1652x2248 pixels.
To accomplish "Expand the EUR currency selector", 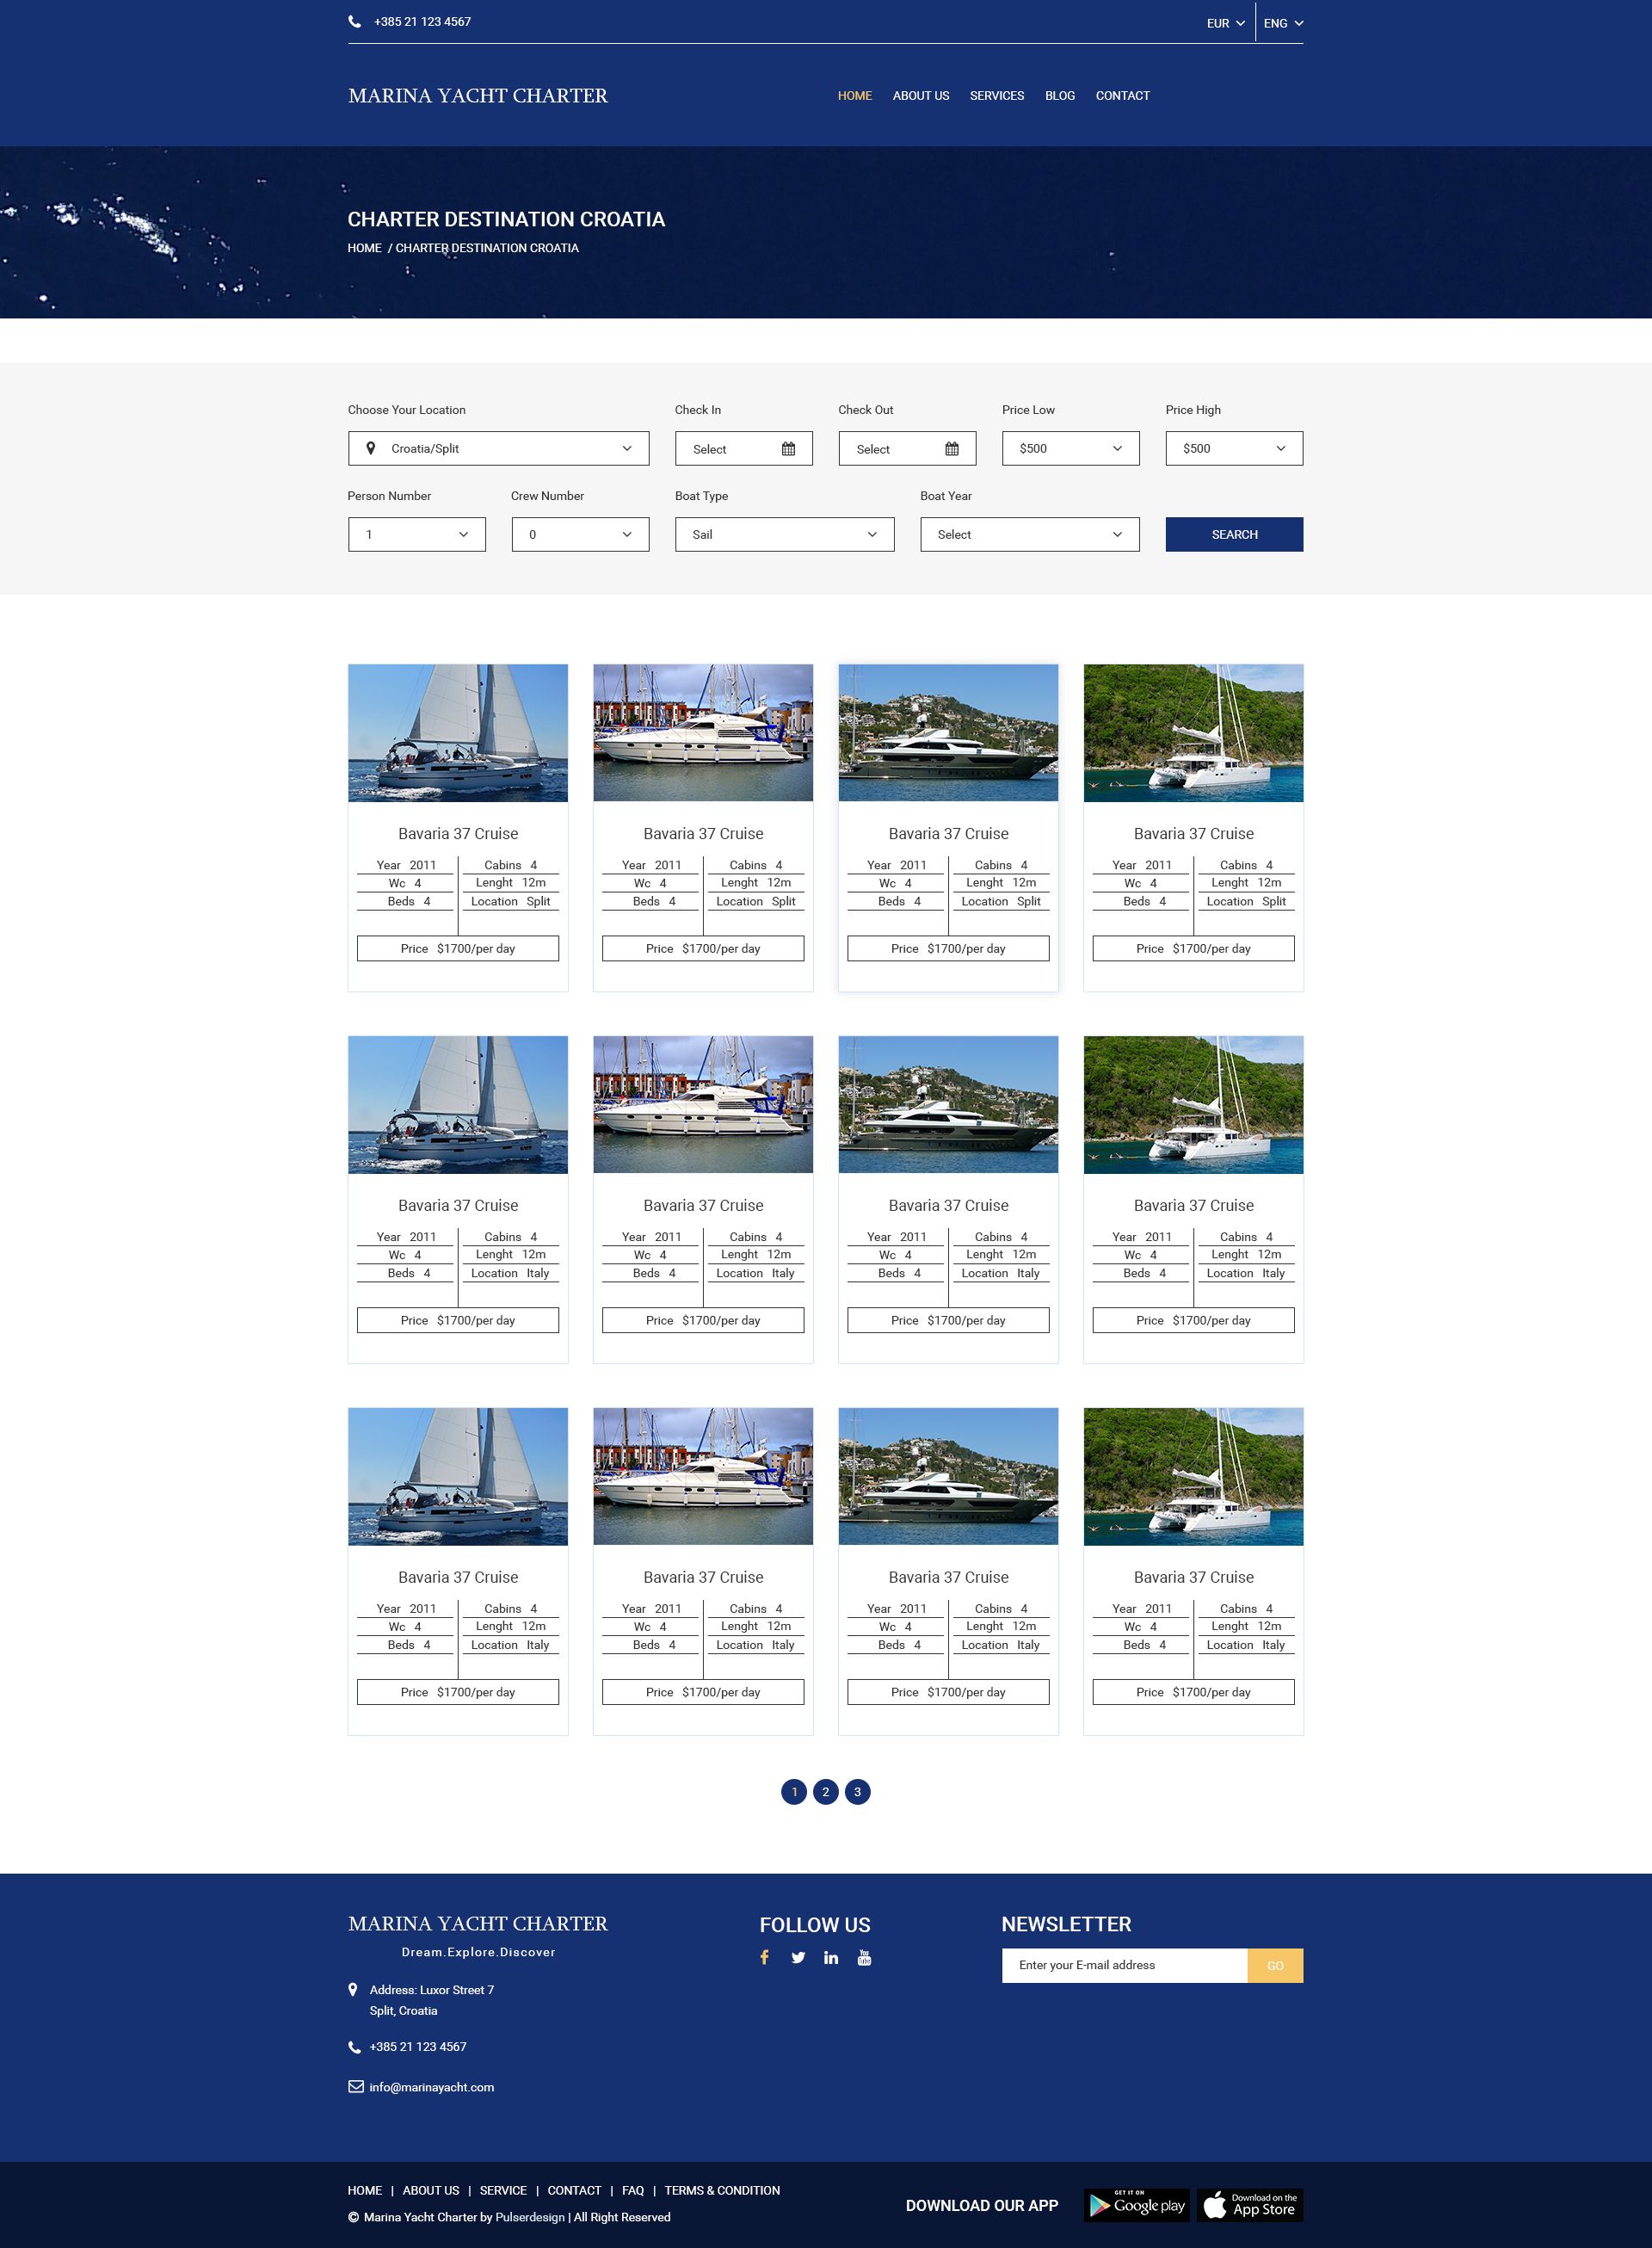I will pos(1225,23).
